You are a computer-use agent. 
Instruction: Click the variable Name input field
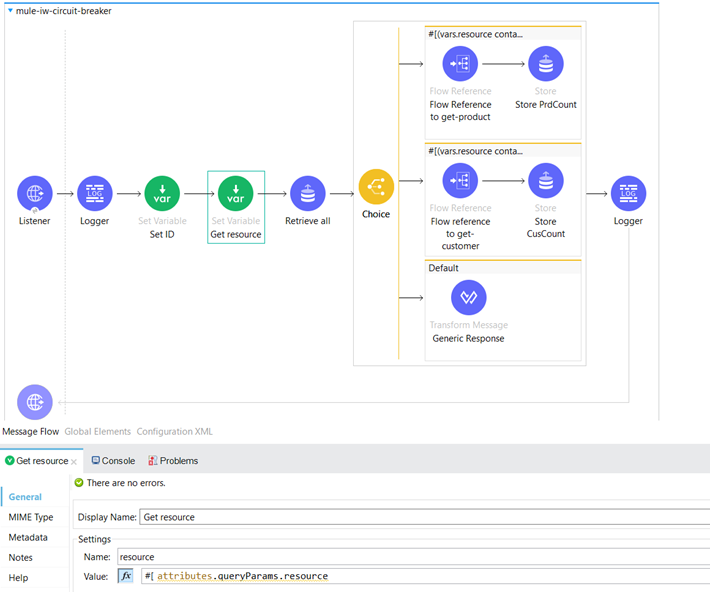413,557
